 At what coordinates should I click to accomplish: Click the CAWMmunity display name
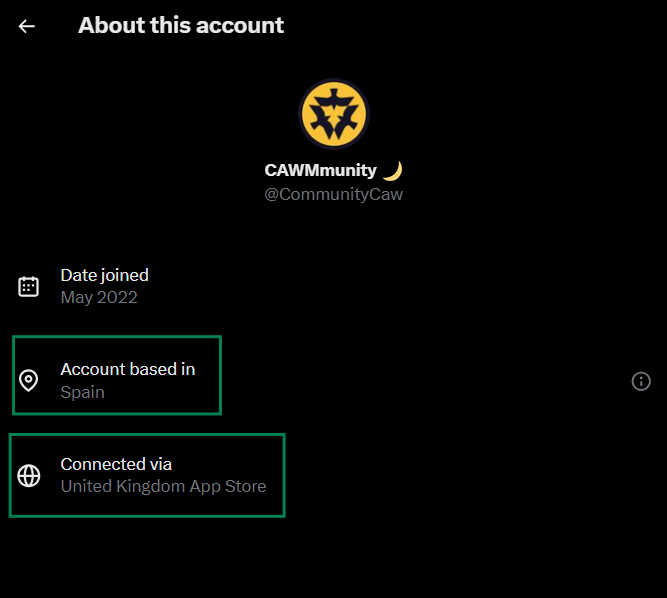coord(321,171)
